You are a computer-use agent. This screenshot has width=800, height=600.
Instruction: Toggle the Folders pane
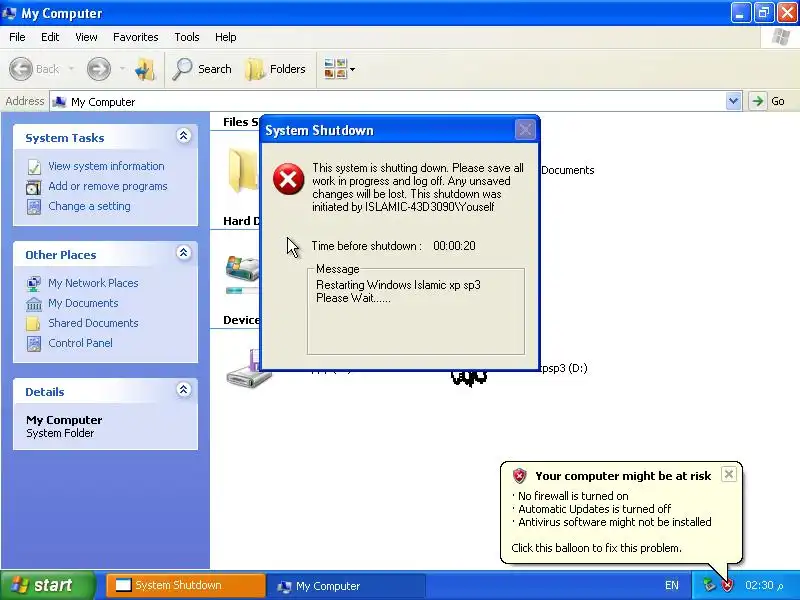pos(276,69)
